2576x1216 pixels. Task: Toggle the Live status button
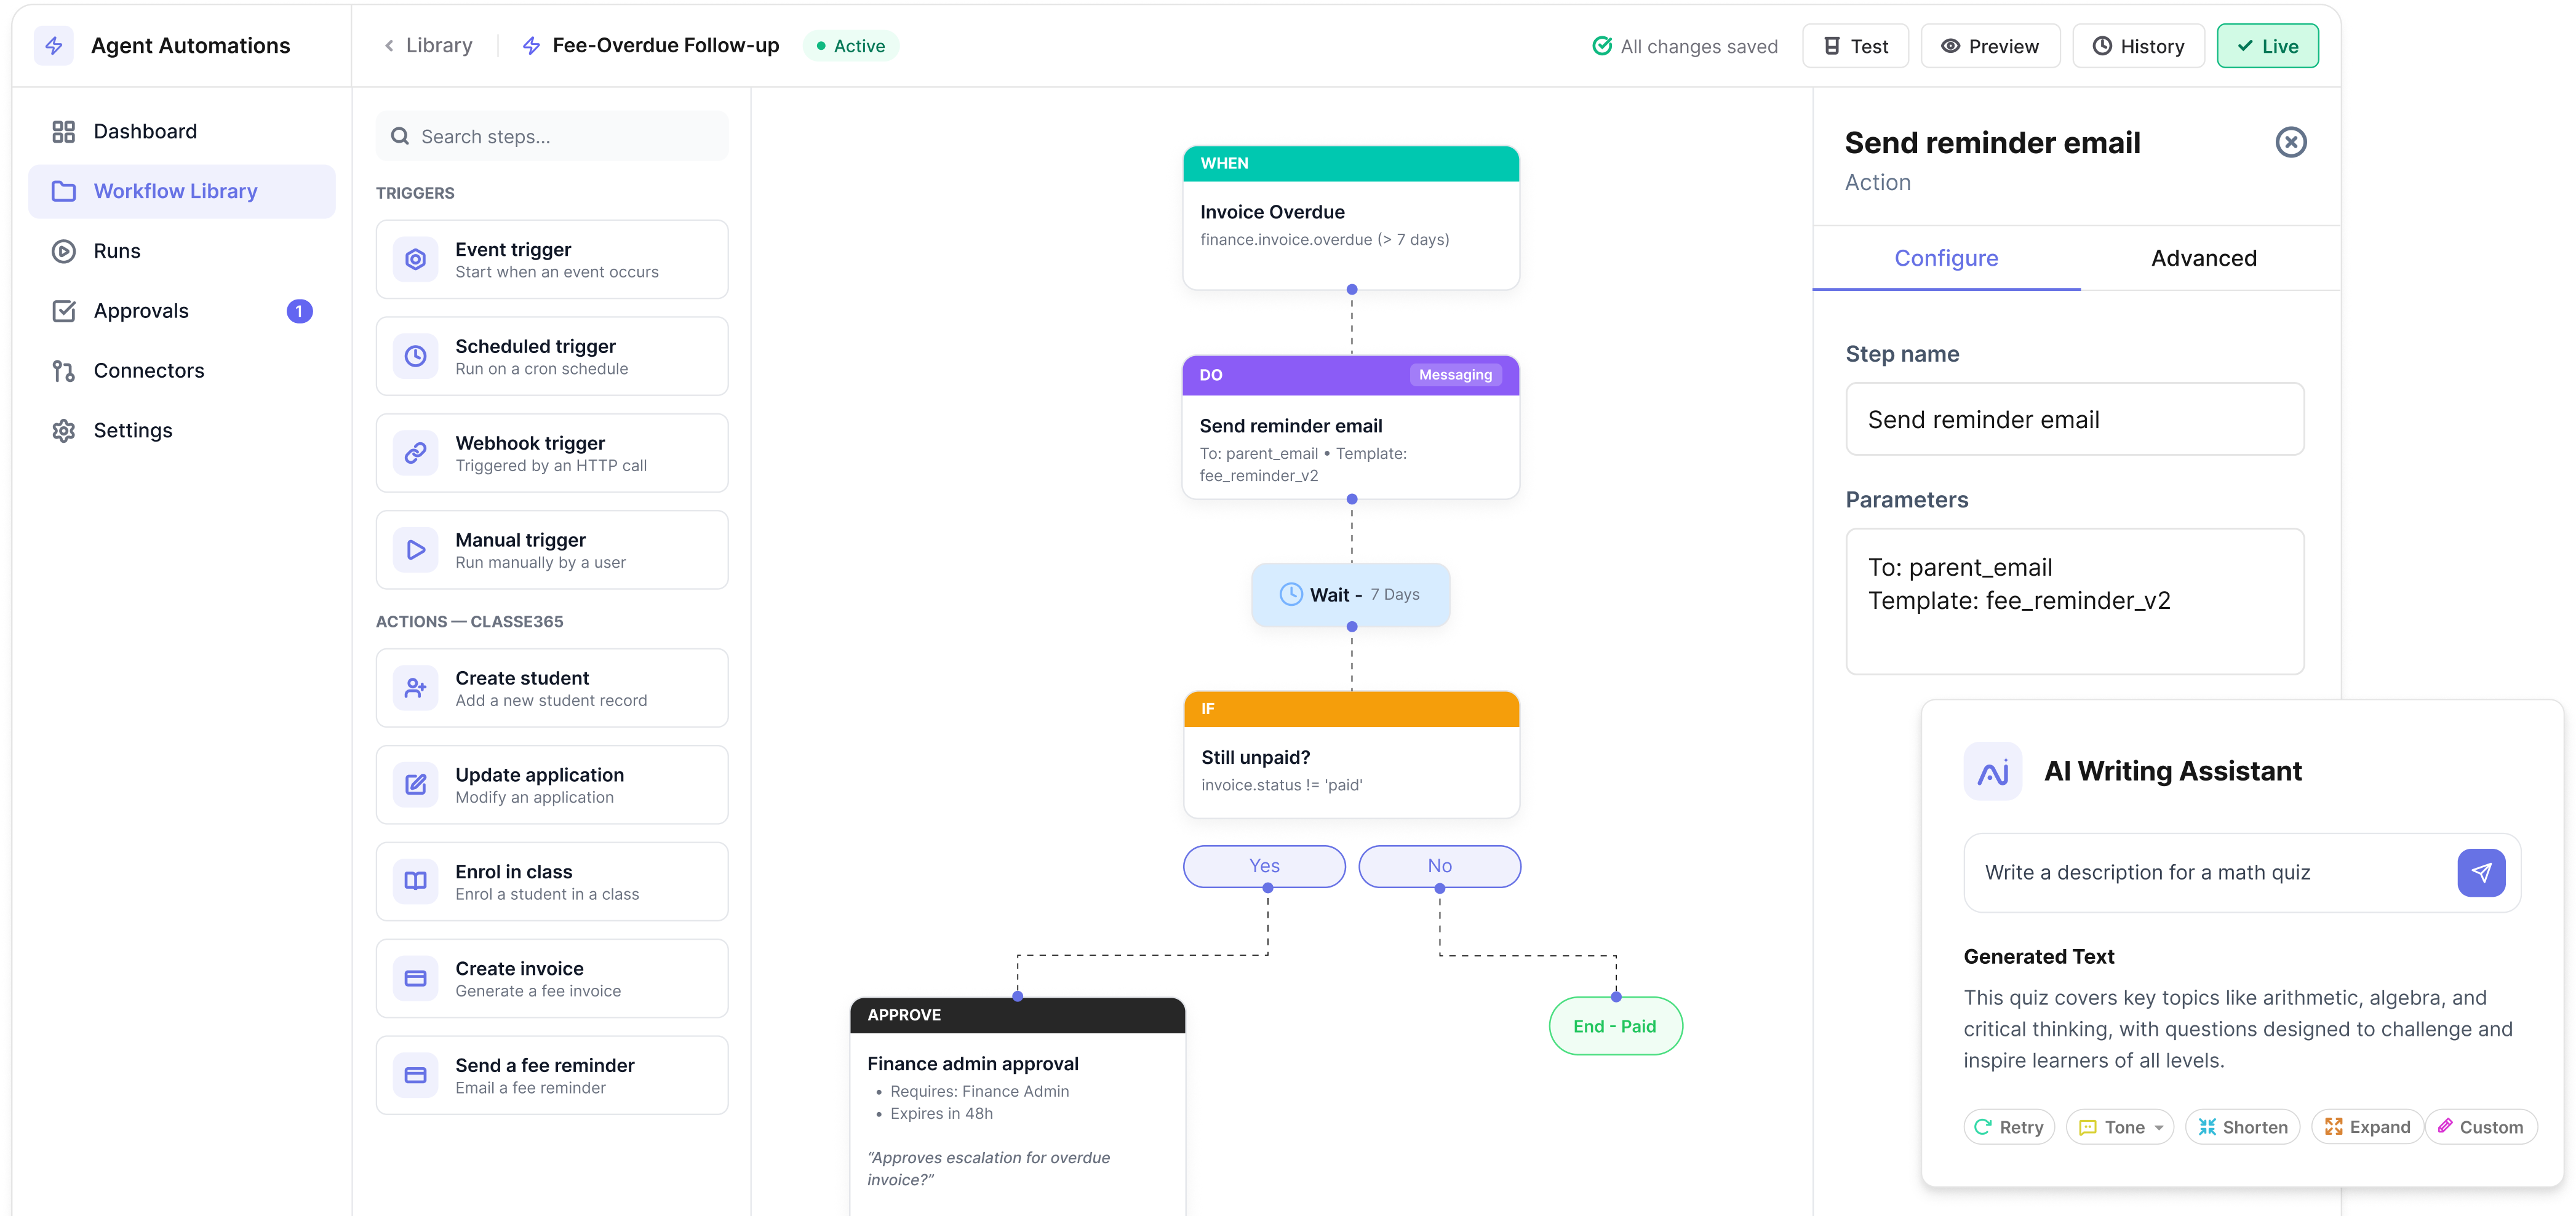2267,46
